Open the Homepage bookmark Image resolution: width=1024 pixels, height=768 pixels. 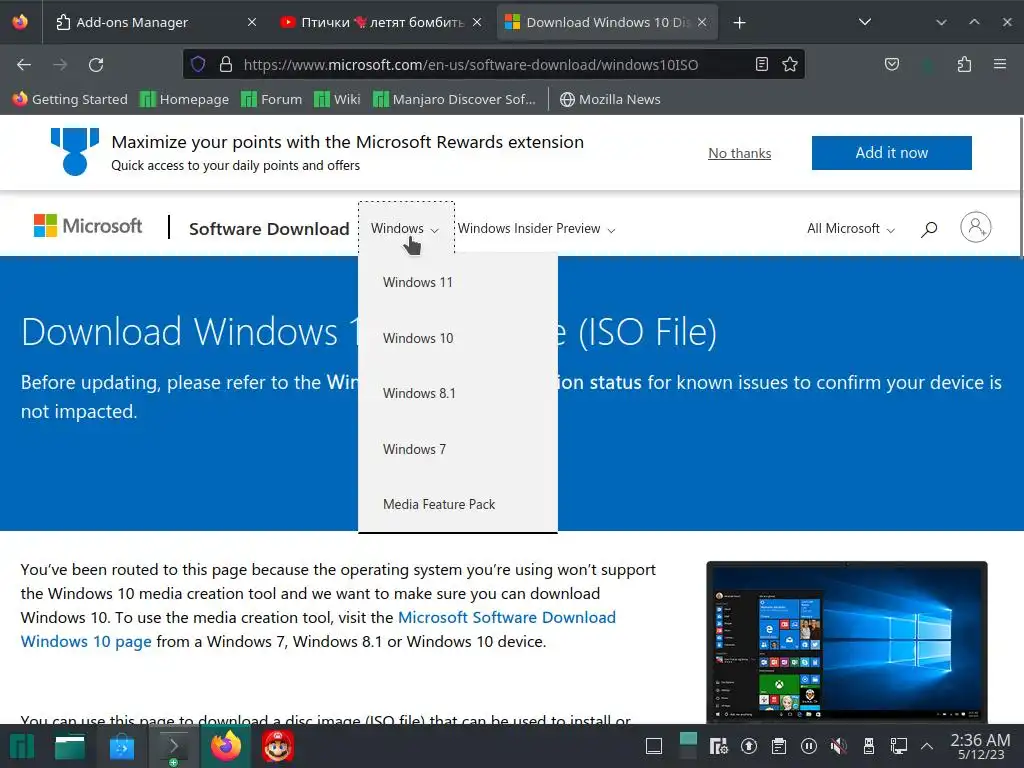click(185, 99)
